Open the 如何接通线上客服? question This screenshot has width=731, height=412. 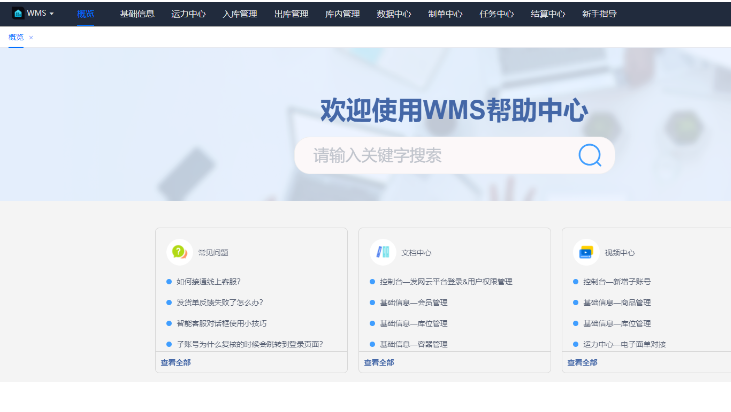208,282
